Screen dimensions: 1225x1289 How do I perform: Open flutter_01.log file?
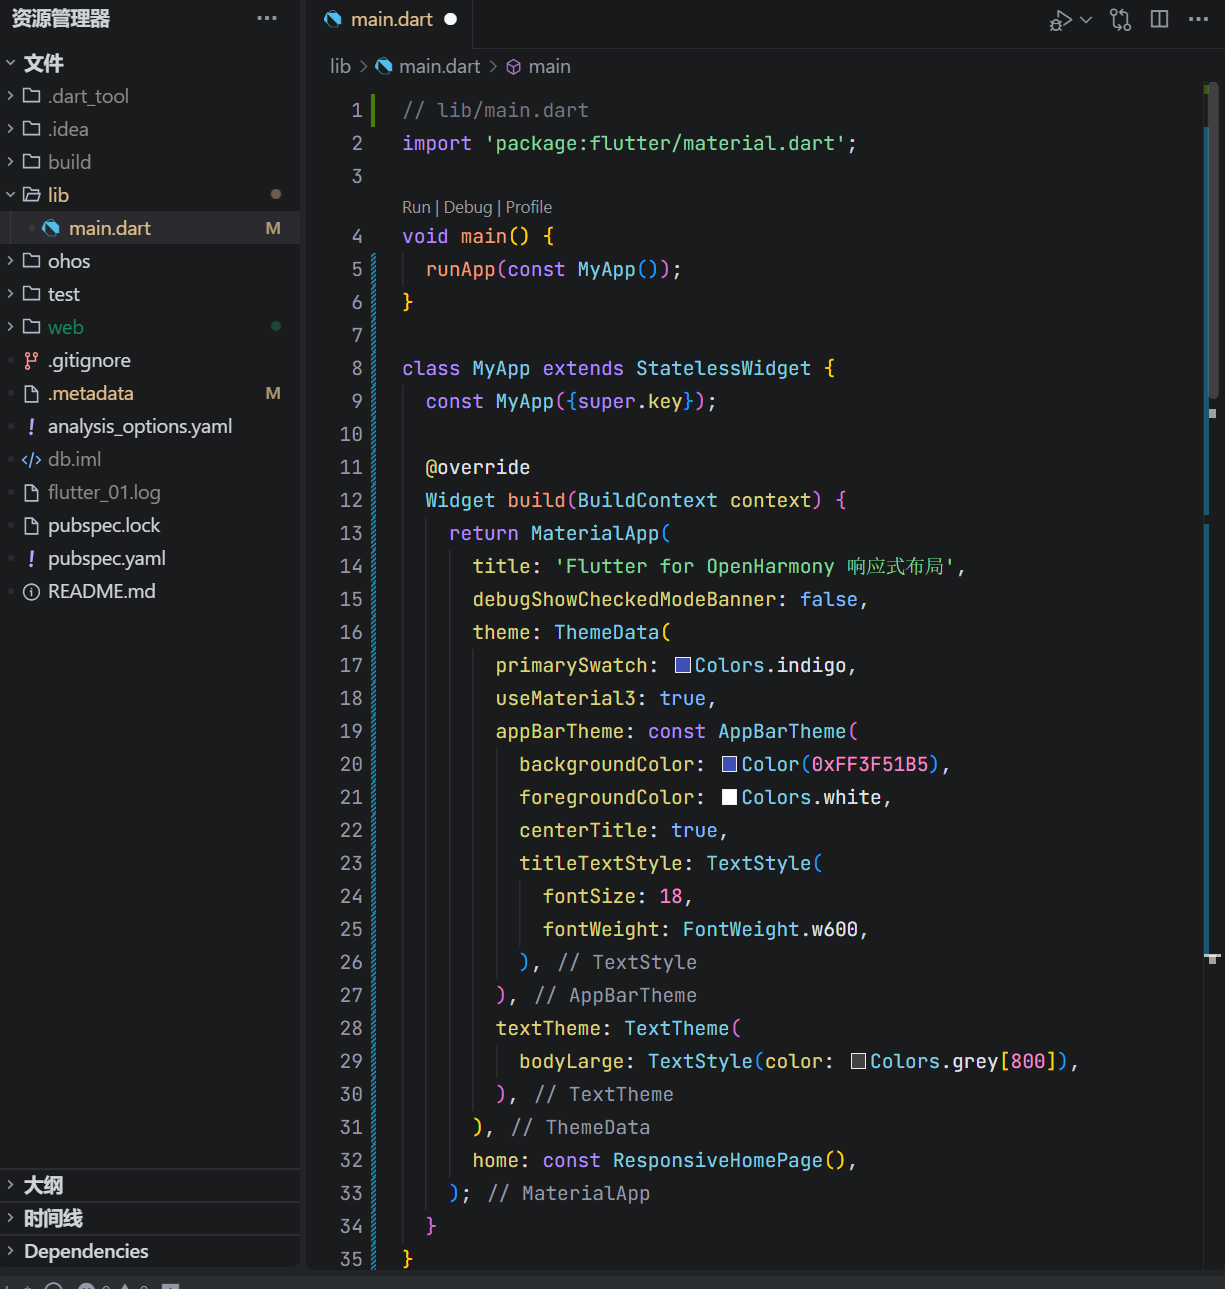pos(150,492)
